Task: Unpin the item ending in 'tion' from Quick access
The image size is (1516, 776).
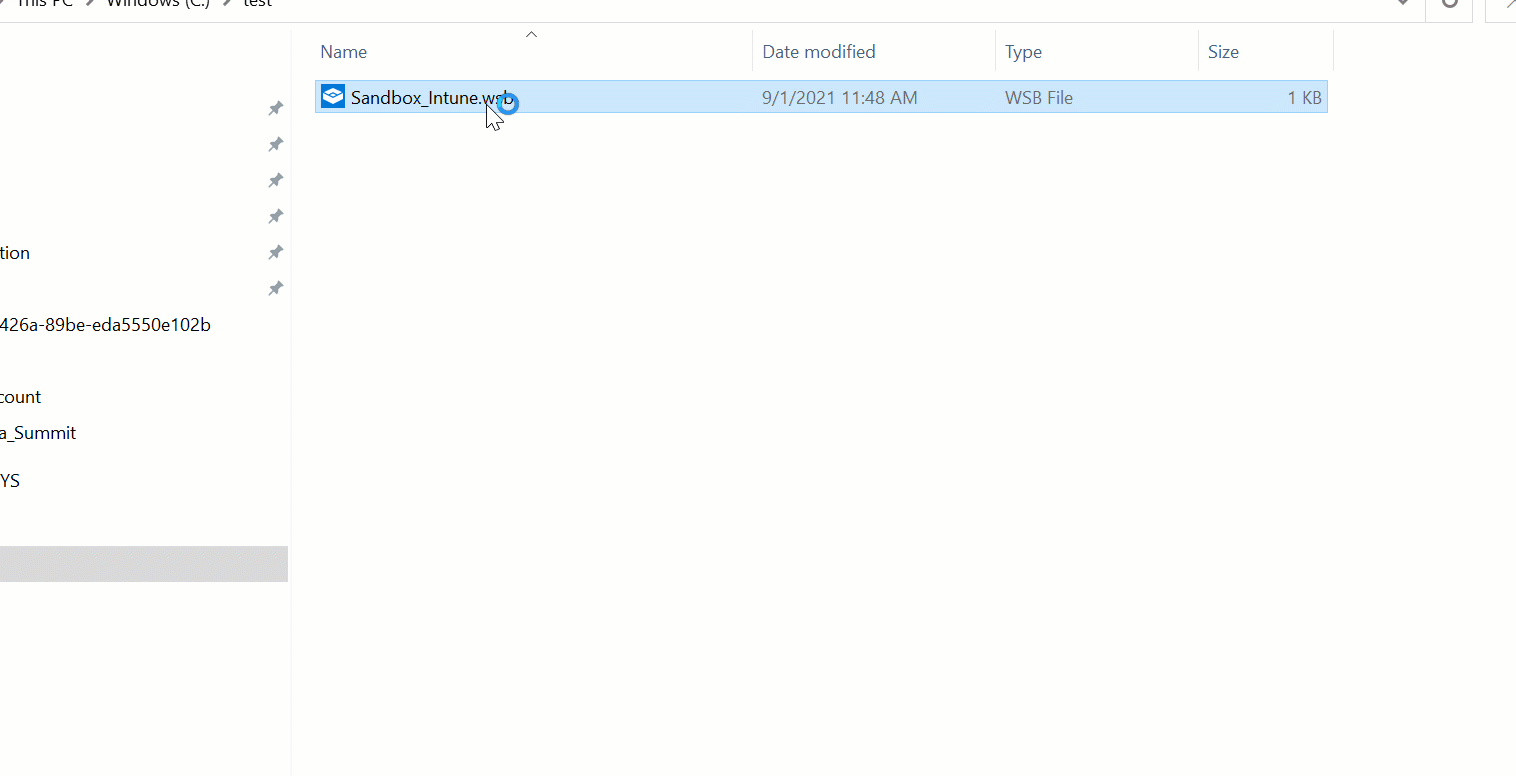Action: tap(276, 252)
